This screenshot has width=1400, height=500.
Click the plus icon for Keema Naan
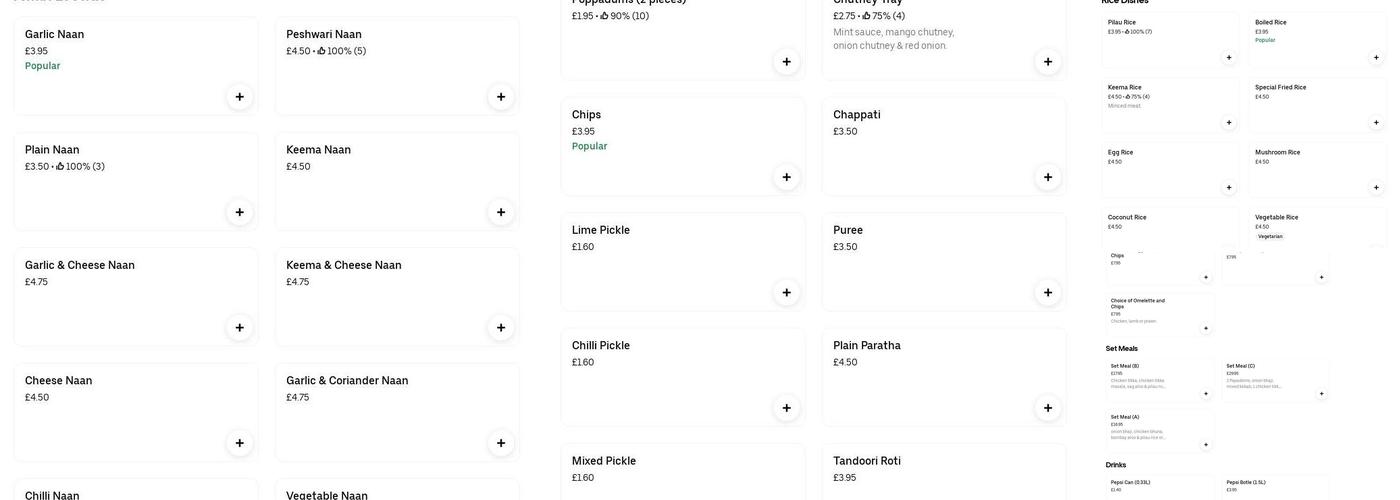point(501,212)
